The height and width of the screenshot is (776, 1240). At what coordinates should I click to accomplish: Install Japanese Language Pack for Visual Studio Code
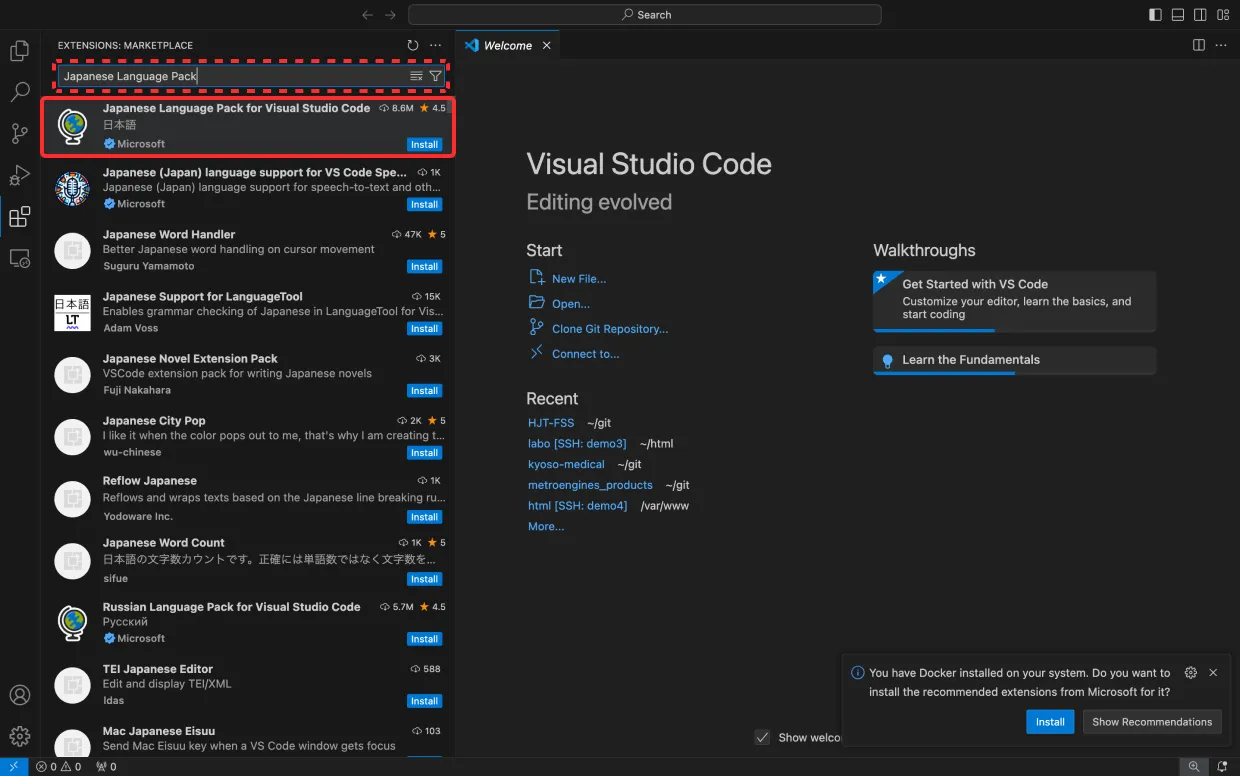coord(424,144)
